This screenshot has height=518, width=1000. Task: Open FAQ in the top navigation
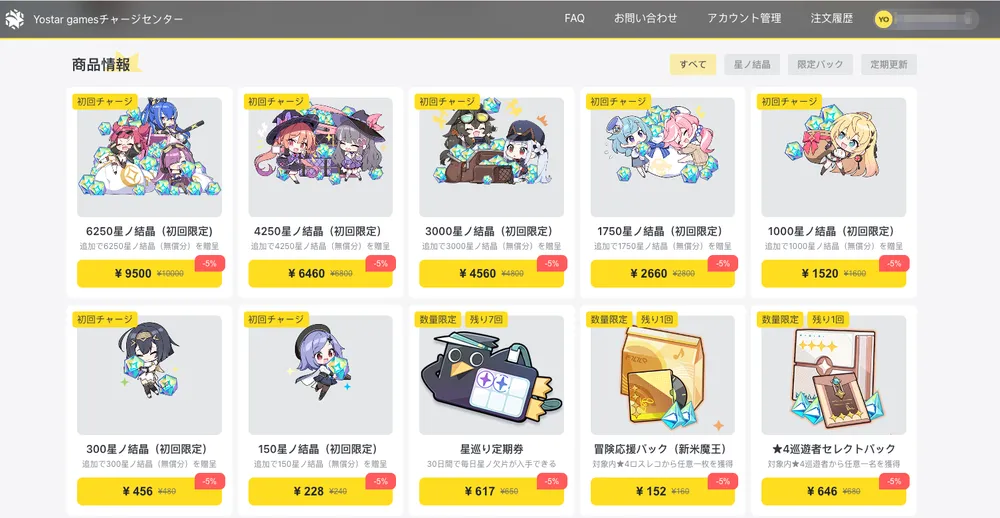click(574, 18)
